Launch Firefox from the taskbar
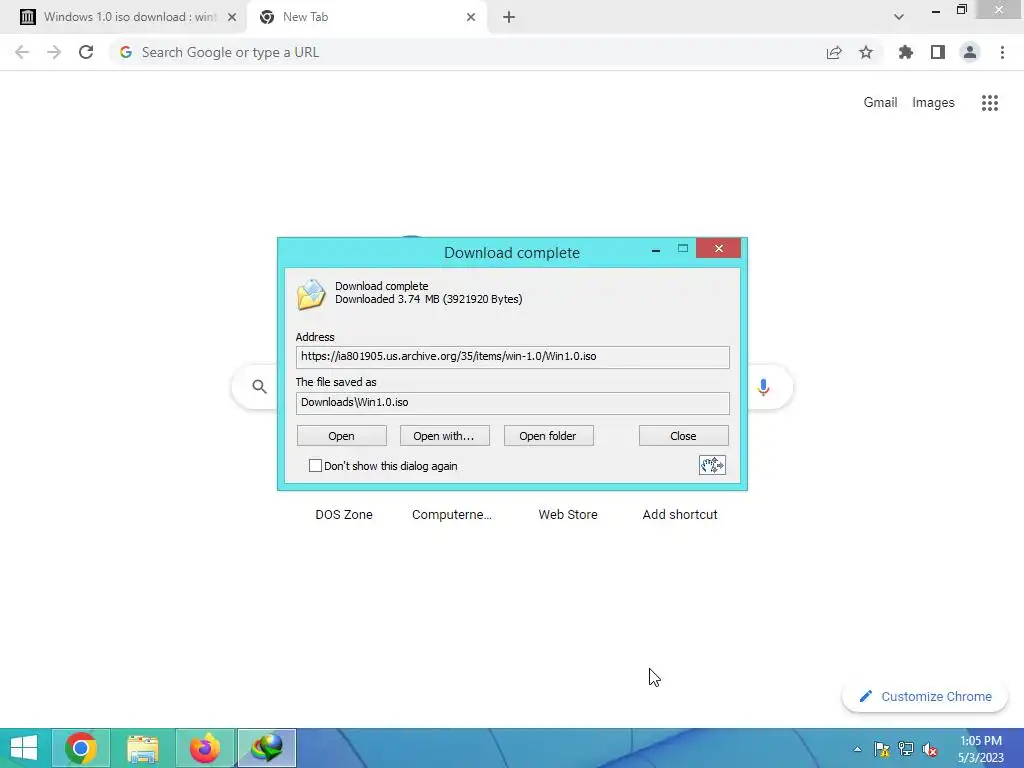Viewport: 1024px width, 768px height. [x=205, y=748]
